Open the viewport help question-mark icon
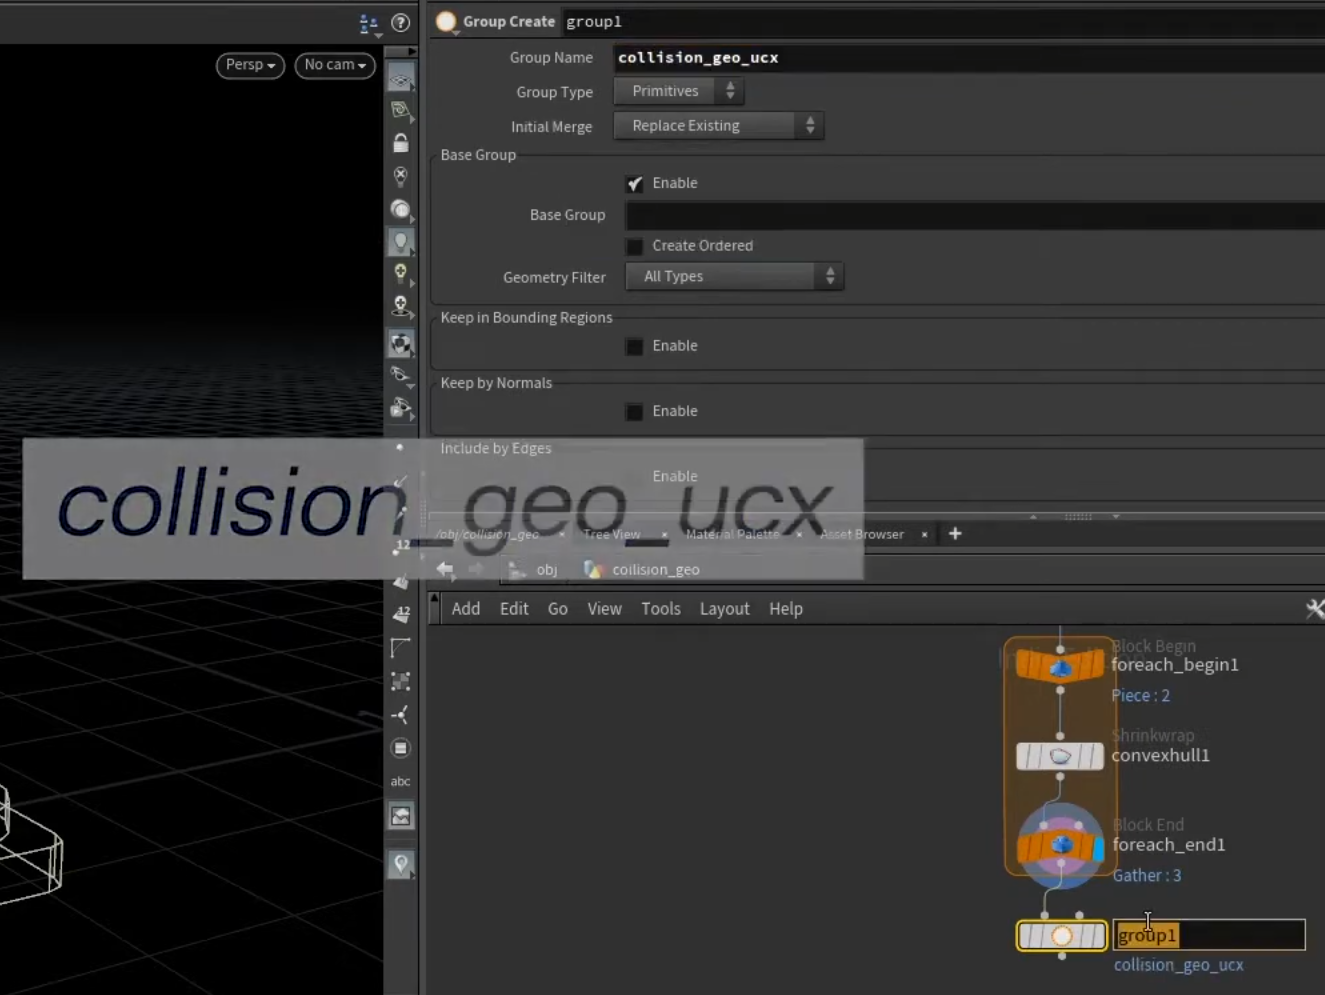Viewport: 1325px width, 995px height. coord(401,22)
